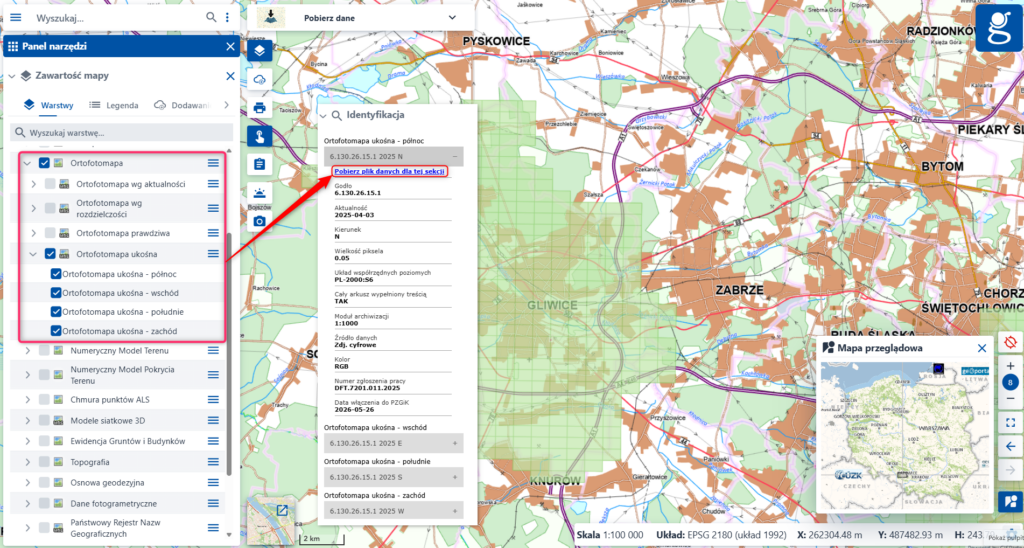Expand Numeryczny Model Pokrycia Terenu node

point(27,375)
